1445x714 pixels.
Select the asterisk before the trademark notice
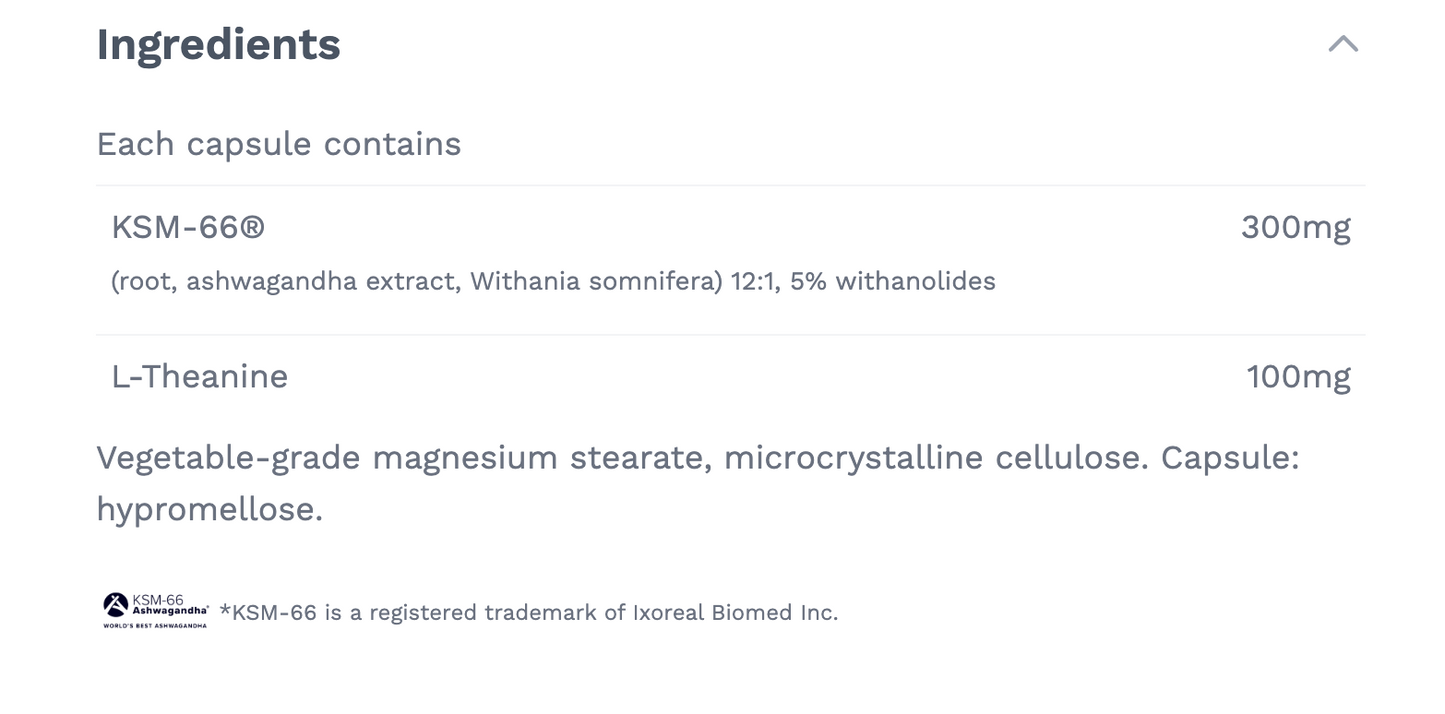pos(226,611)
